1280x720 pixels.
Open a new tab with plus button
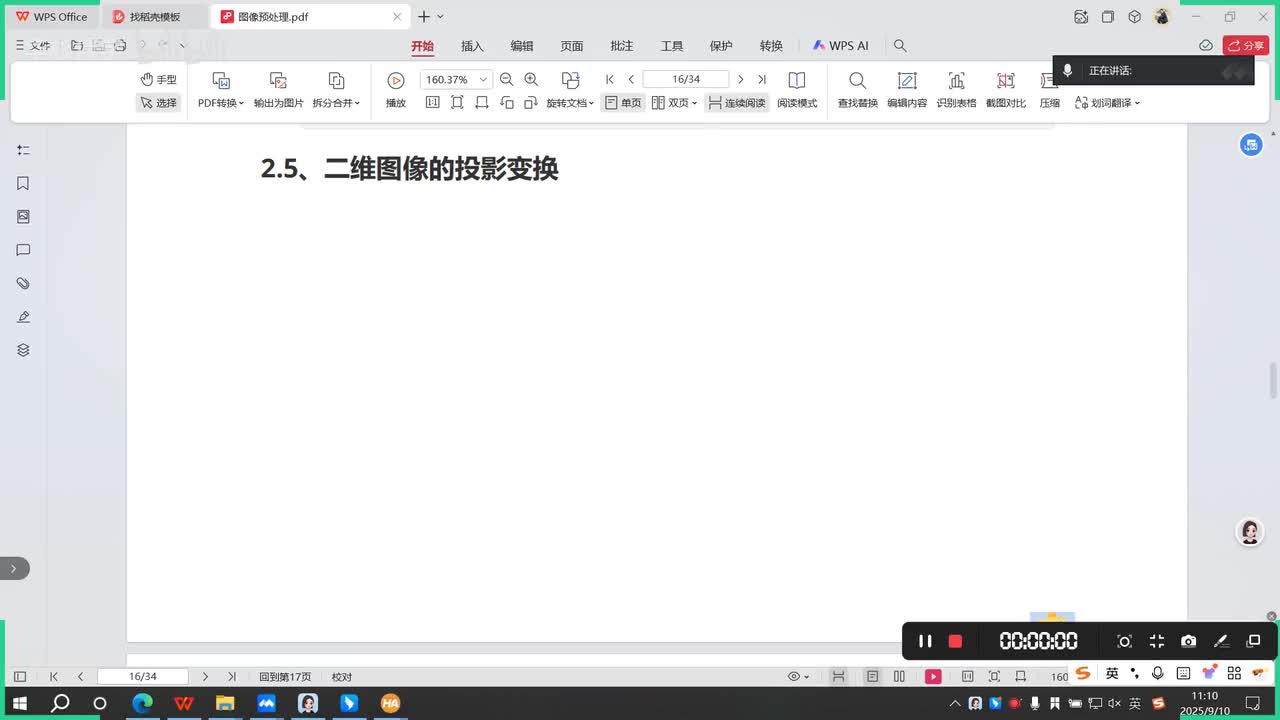click(x=424, y=17)
